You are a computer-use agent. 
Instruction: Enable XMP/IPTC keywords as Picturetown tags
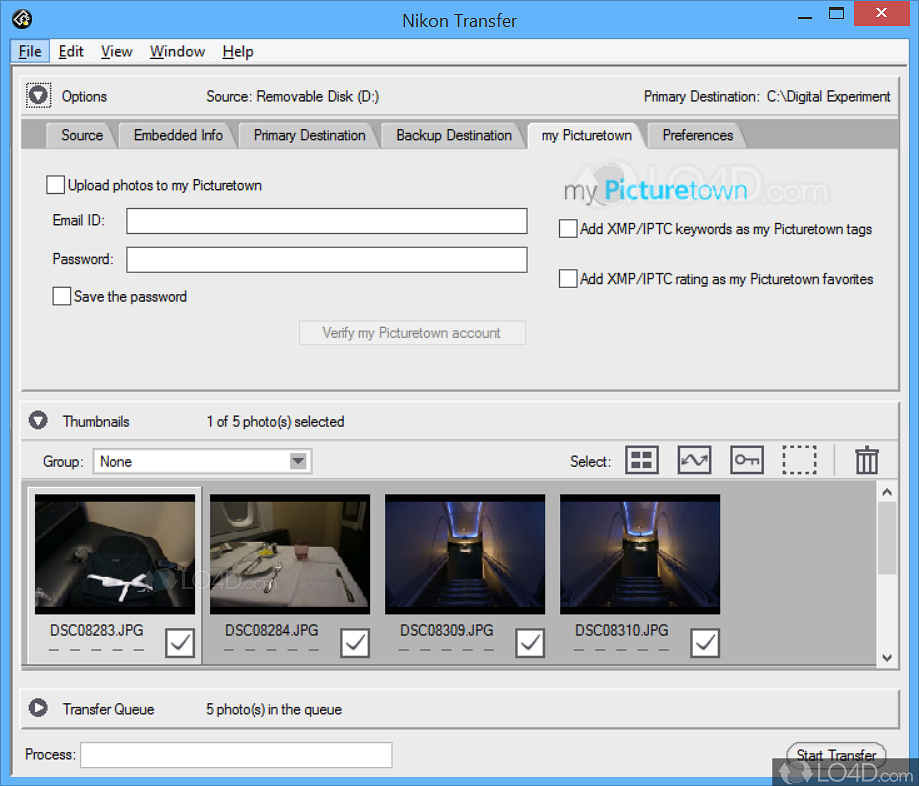pyautogui.click(x=568, y=228)
